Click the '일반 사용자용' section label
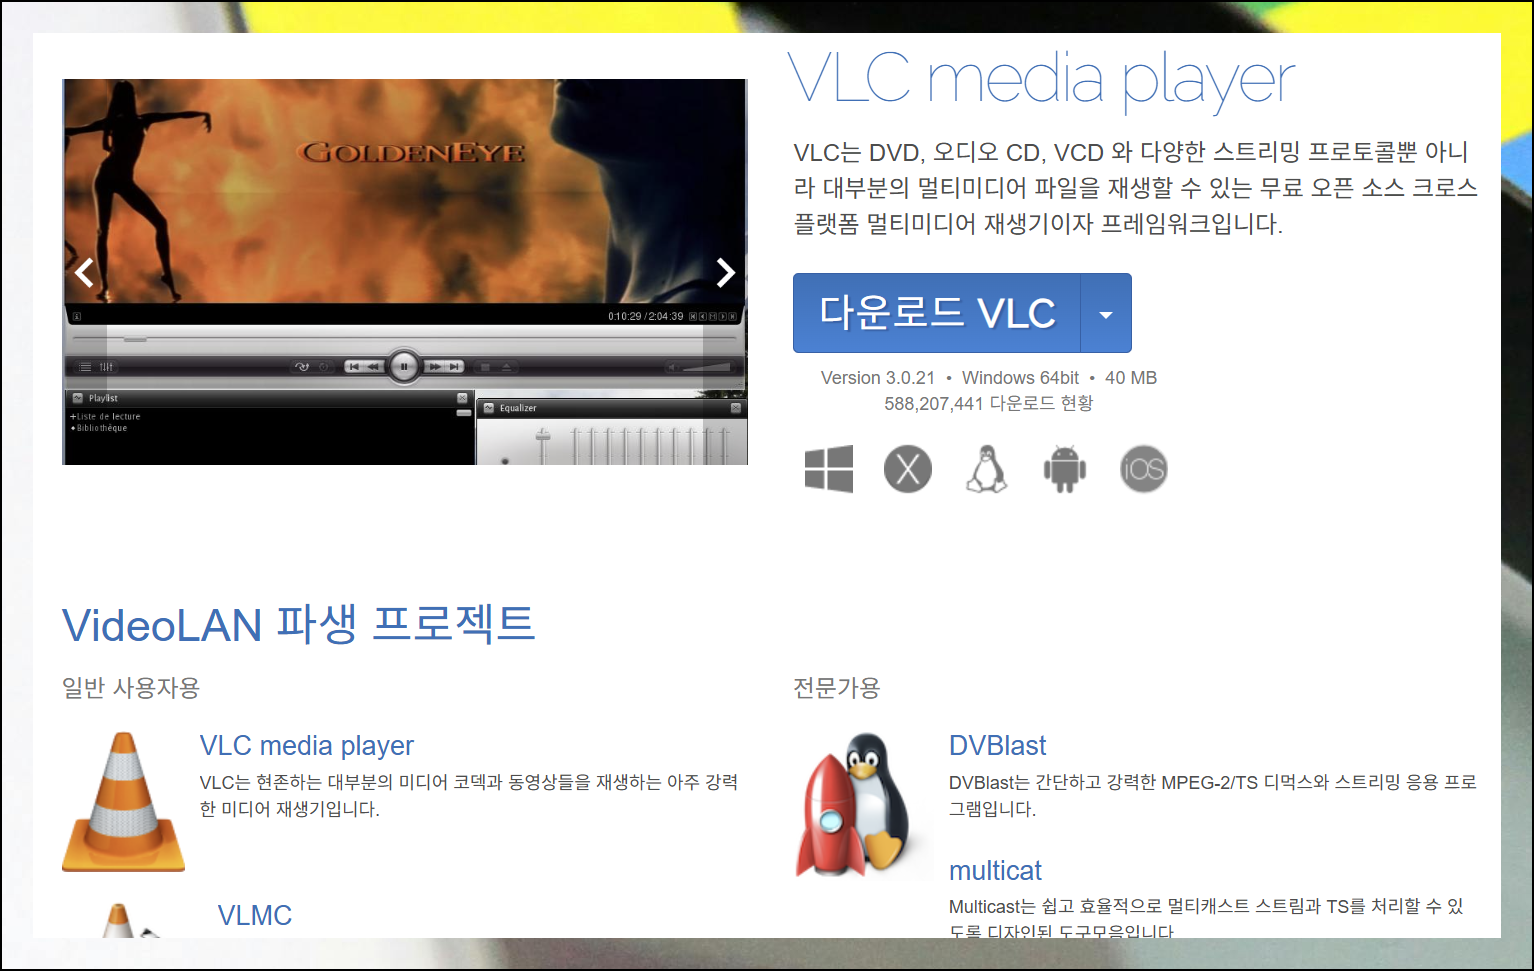 131,688
